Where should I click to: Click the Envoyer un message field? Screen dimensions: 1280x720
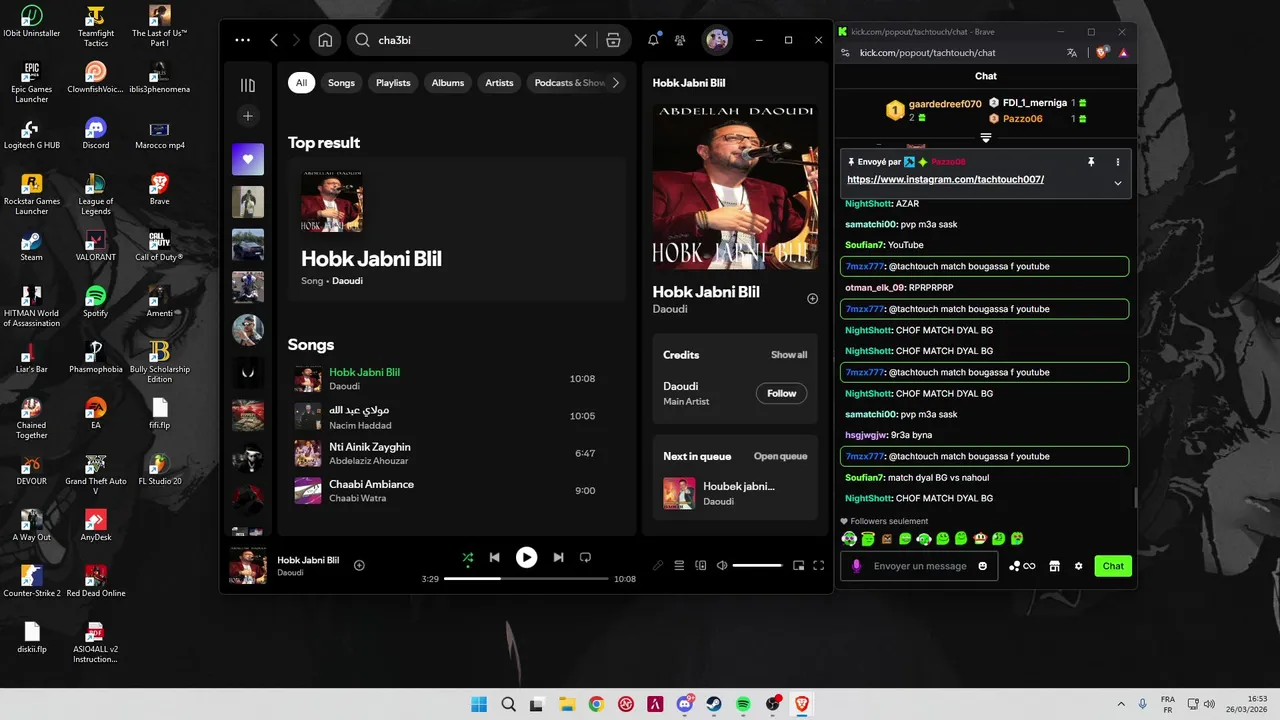(x=919, y=566)
